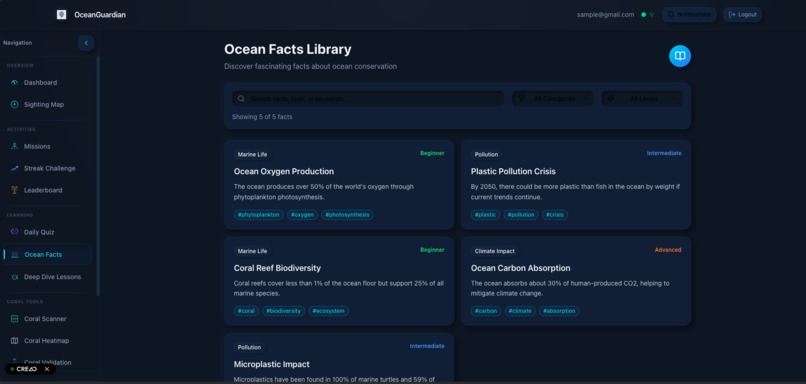Click the #crisis tag
The width and height of the screenshot is (806, 384).
pos(555,215)
